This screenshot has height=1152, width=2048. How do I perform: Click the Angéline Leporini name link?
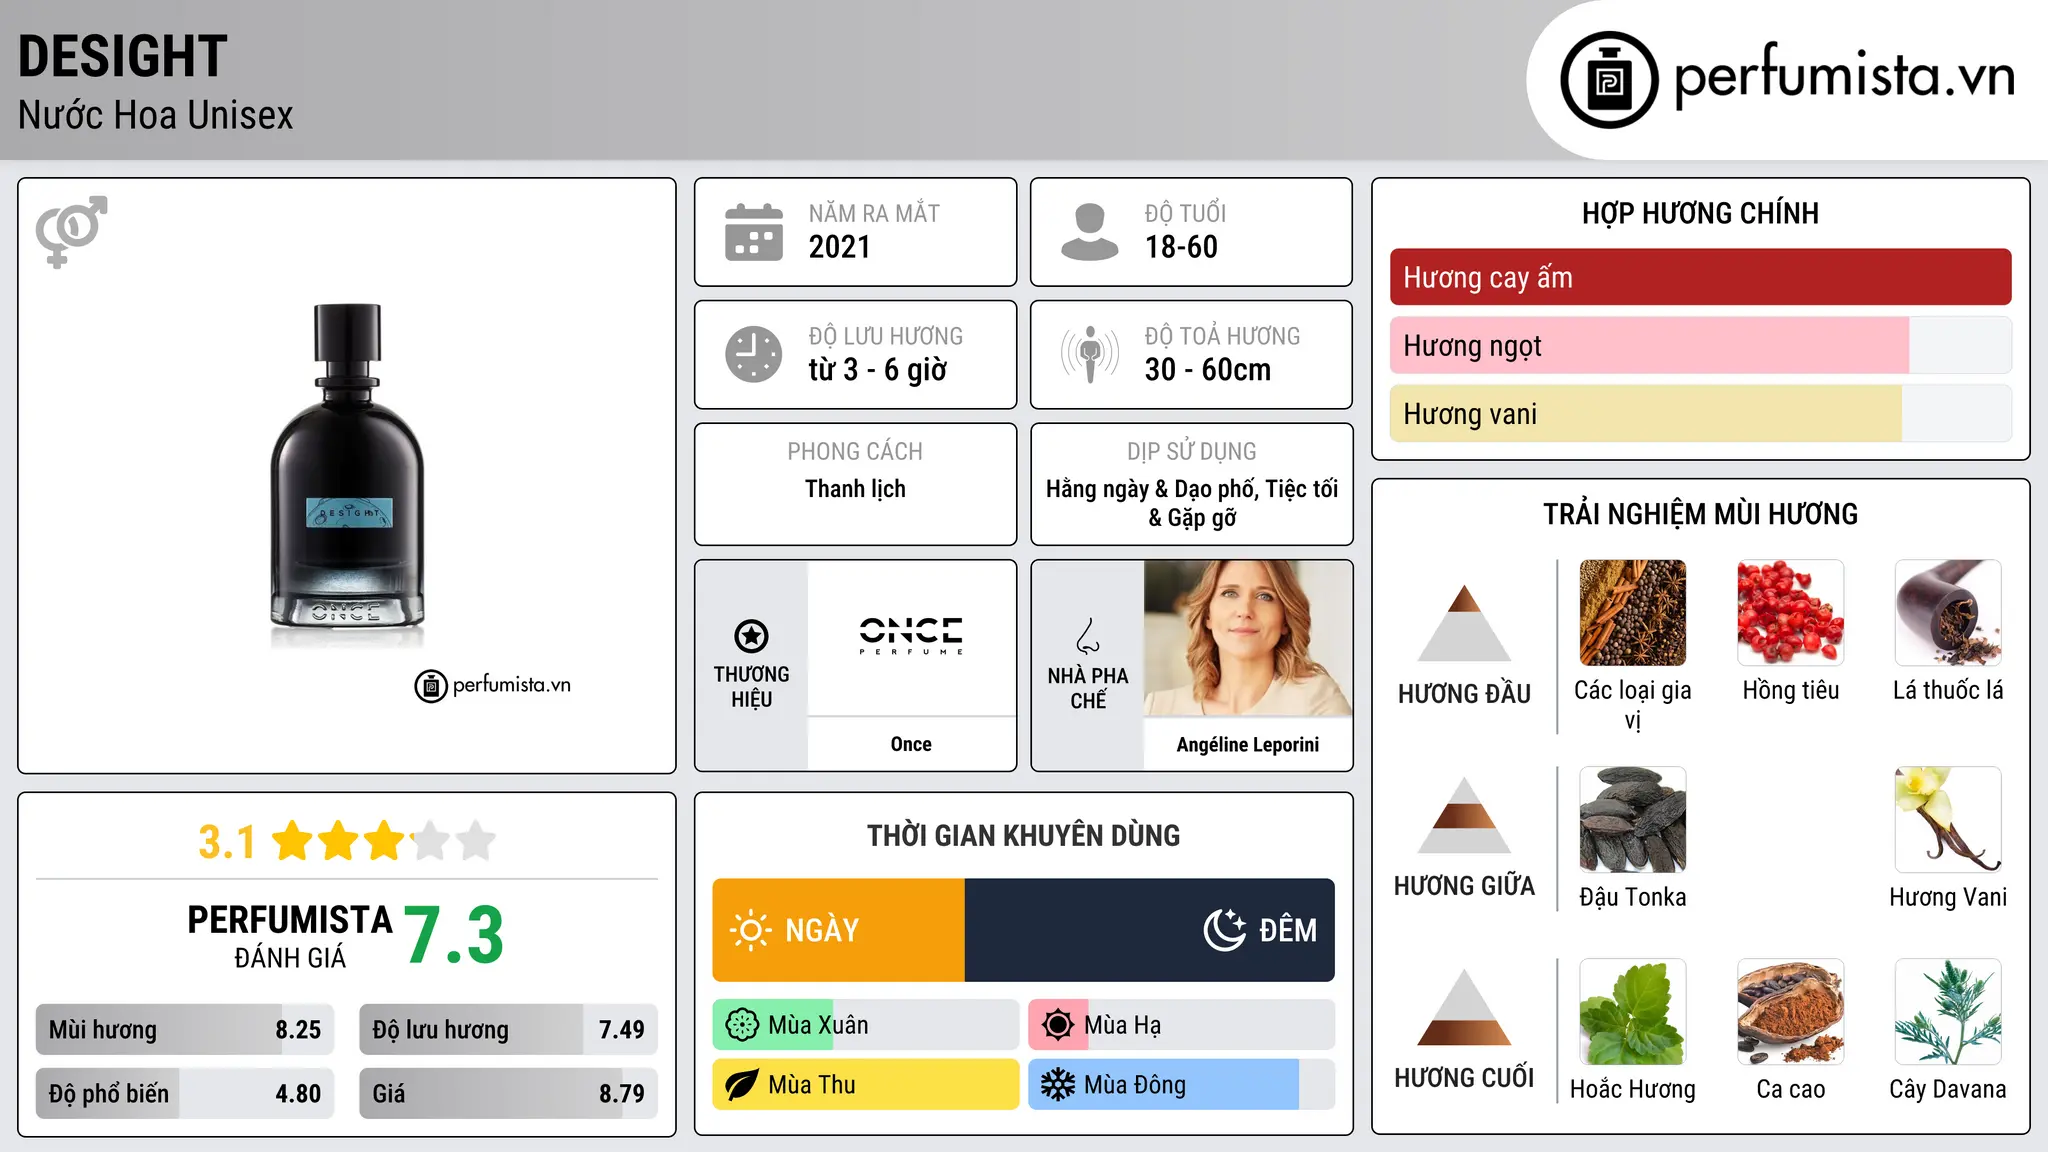coord(1248,745)
